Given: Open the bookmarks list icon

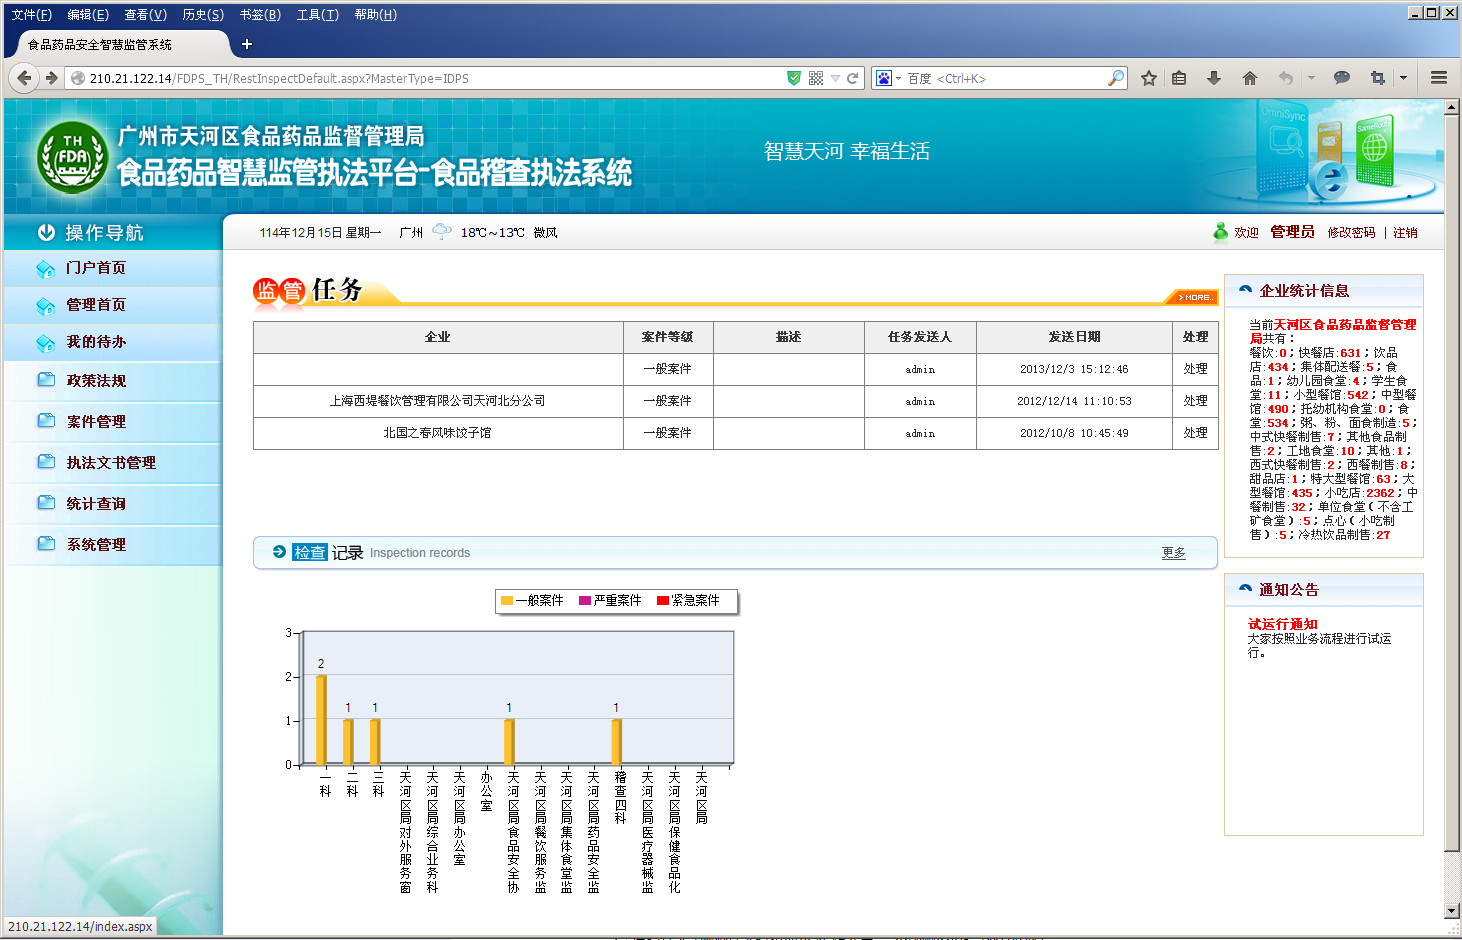Looking at the screenshot, I should (x=1179, y=78).
